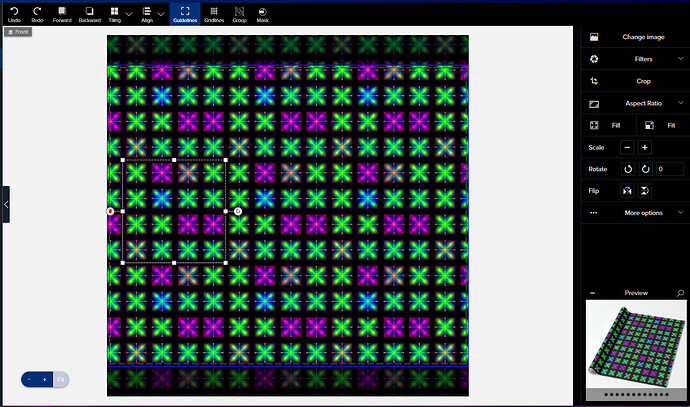Expand the collapsed left side panel

coord(6,204)
